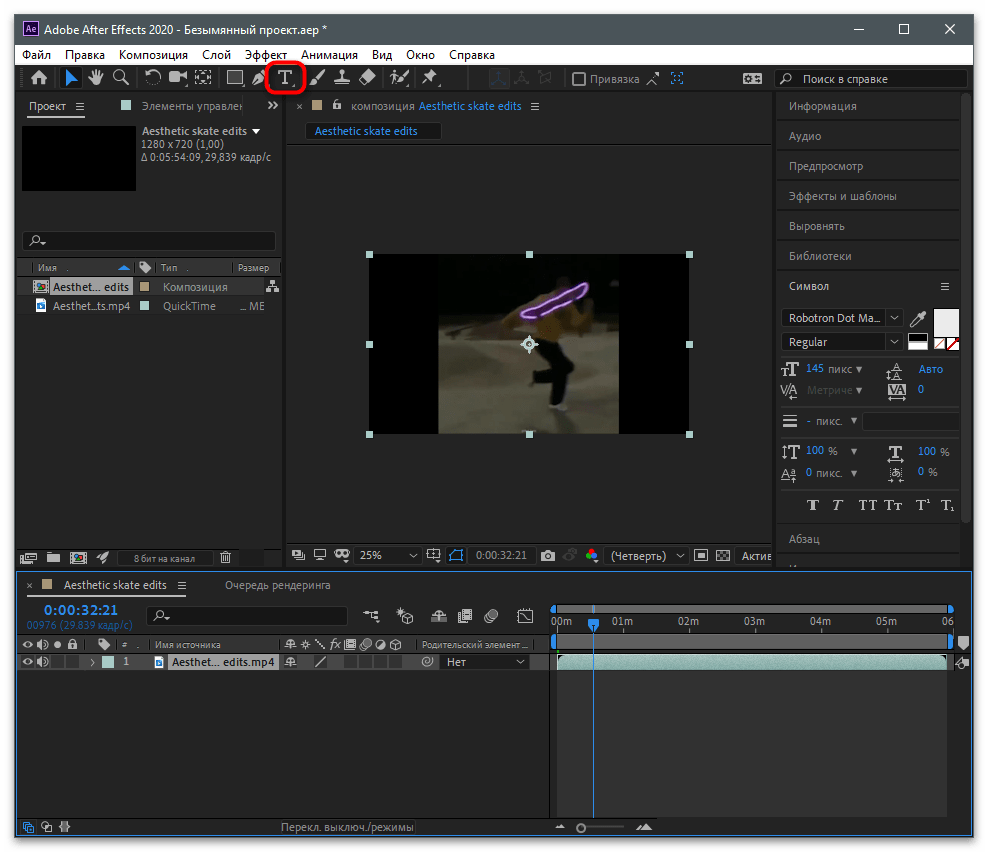Hide video of Aesthetic skate edits.mp4 layer
This screenshot has height=852, width=988.
28,662
